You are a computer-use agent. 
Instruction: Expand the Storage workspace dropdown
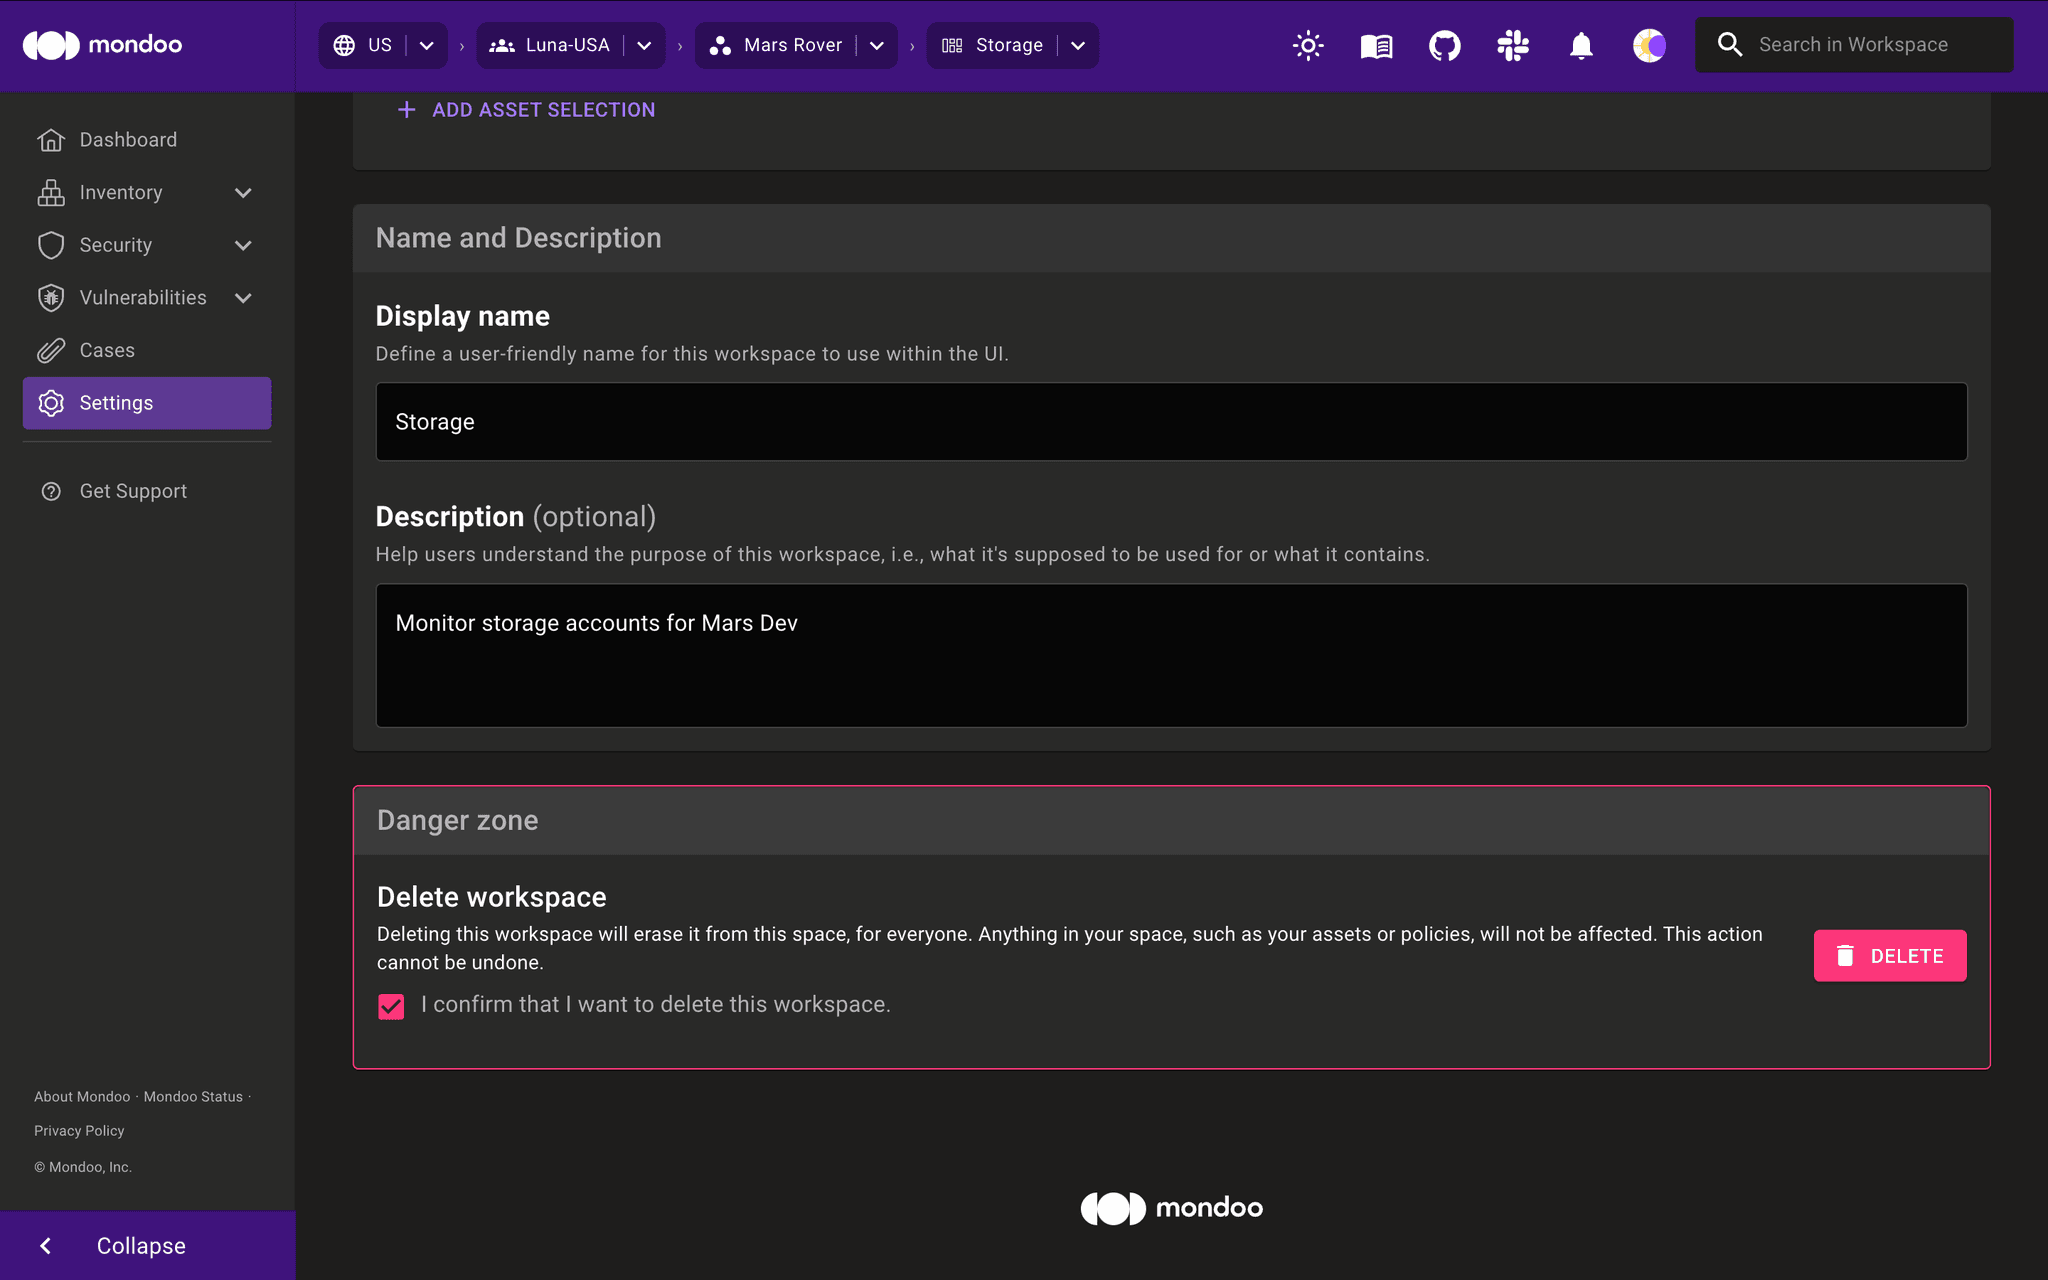1078,45
